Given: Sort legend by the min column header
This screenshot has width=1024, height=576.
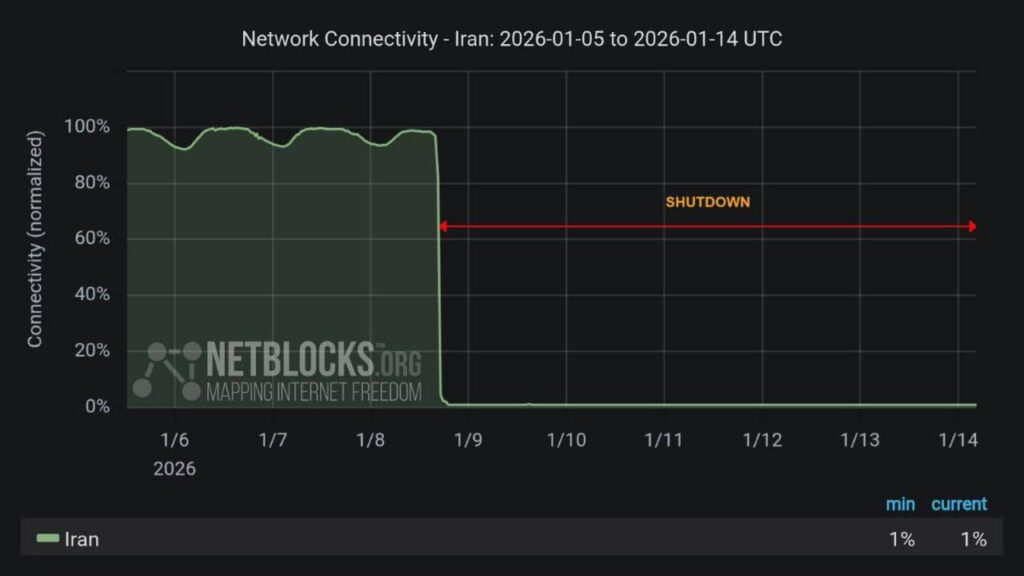Looking at the screenshot, I should 900,504.
